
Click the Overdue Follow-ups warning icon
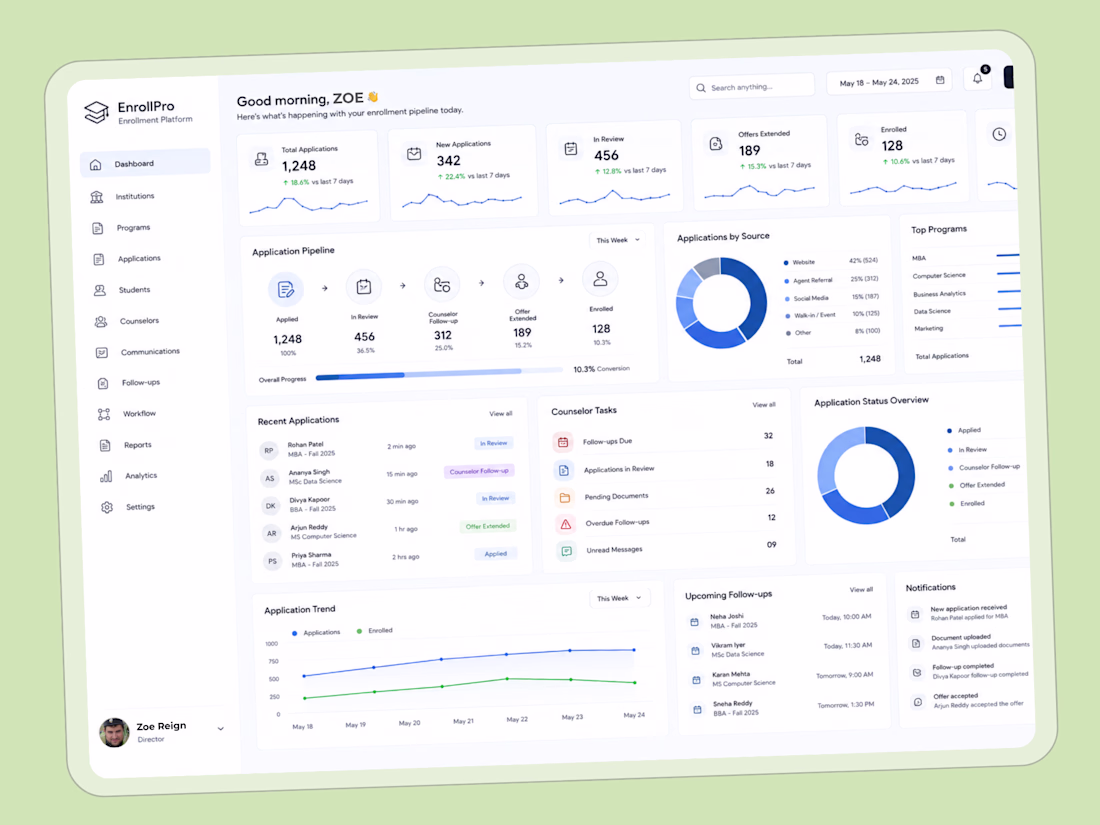tap(565, 525)
